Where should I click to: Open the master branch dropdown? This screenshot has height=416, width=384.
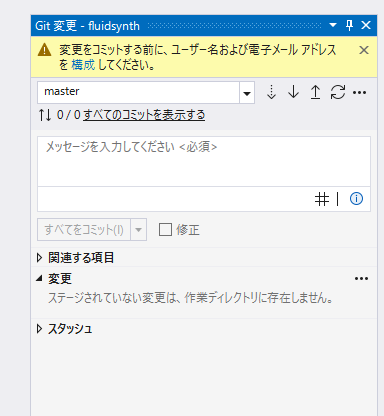pyautogui.click(x=247, y=93)
